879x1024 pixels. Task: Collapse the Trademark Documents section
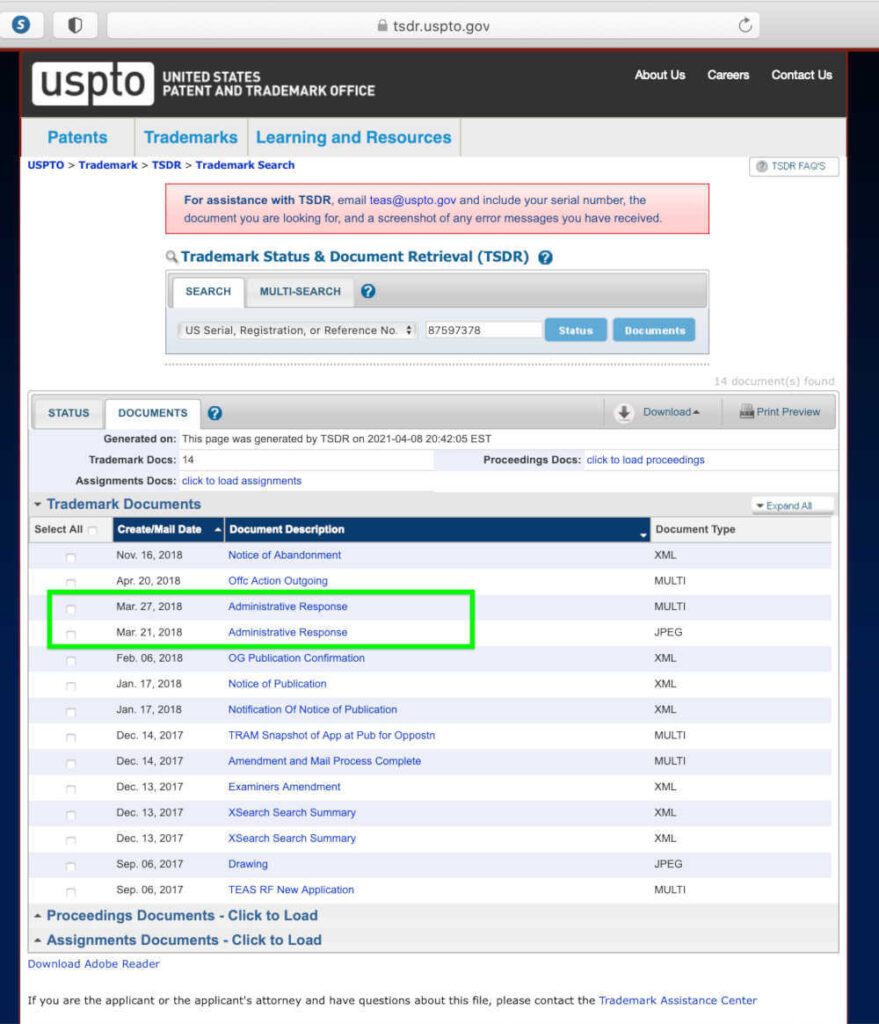38,504
